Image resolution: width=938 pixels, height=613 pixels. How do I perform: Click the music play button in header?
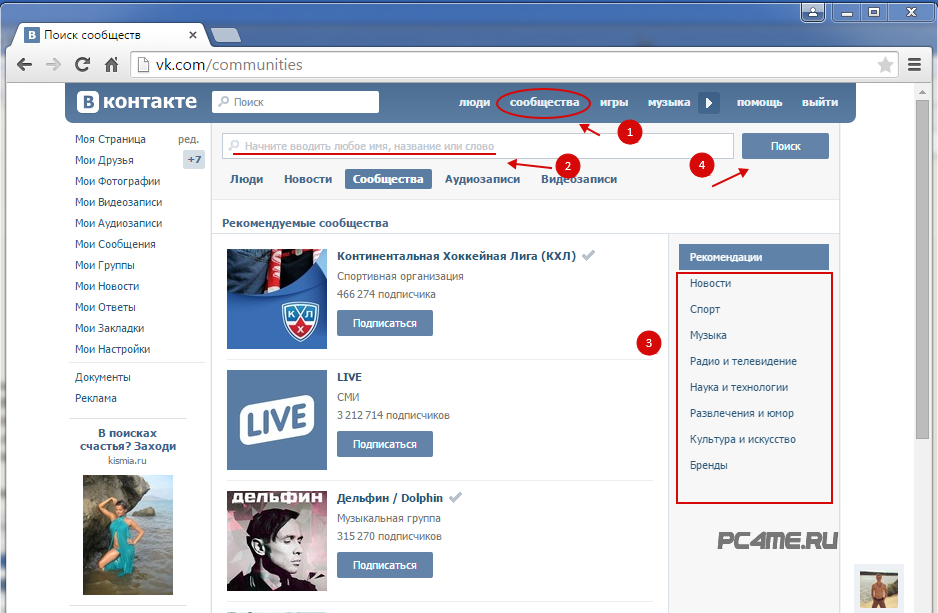click(709, 102)
